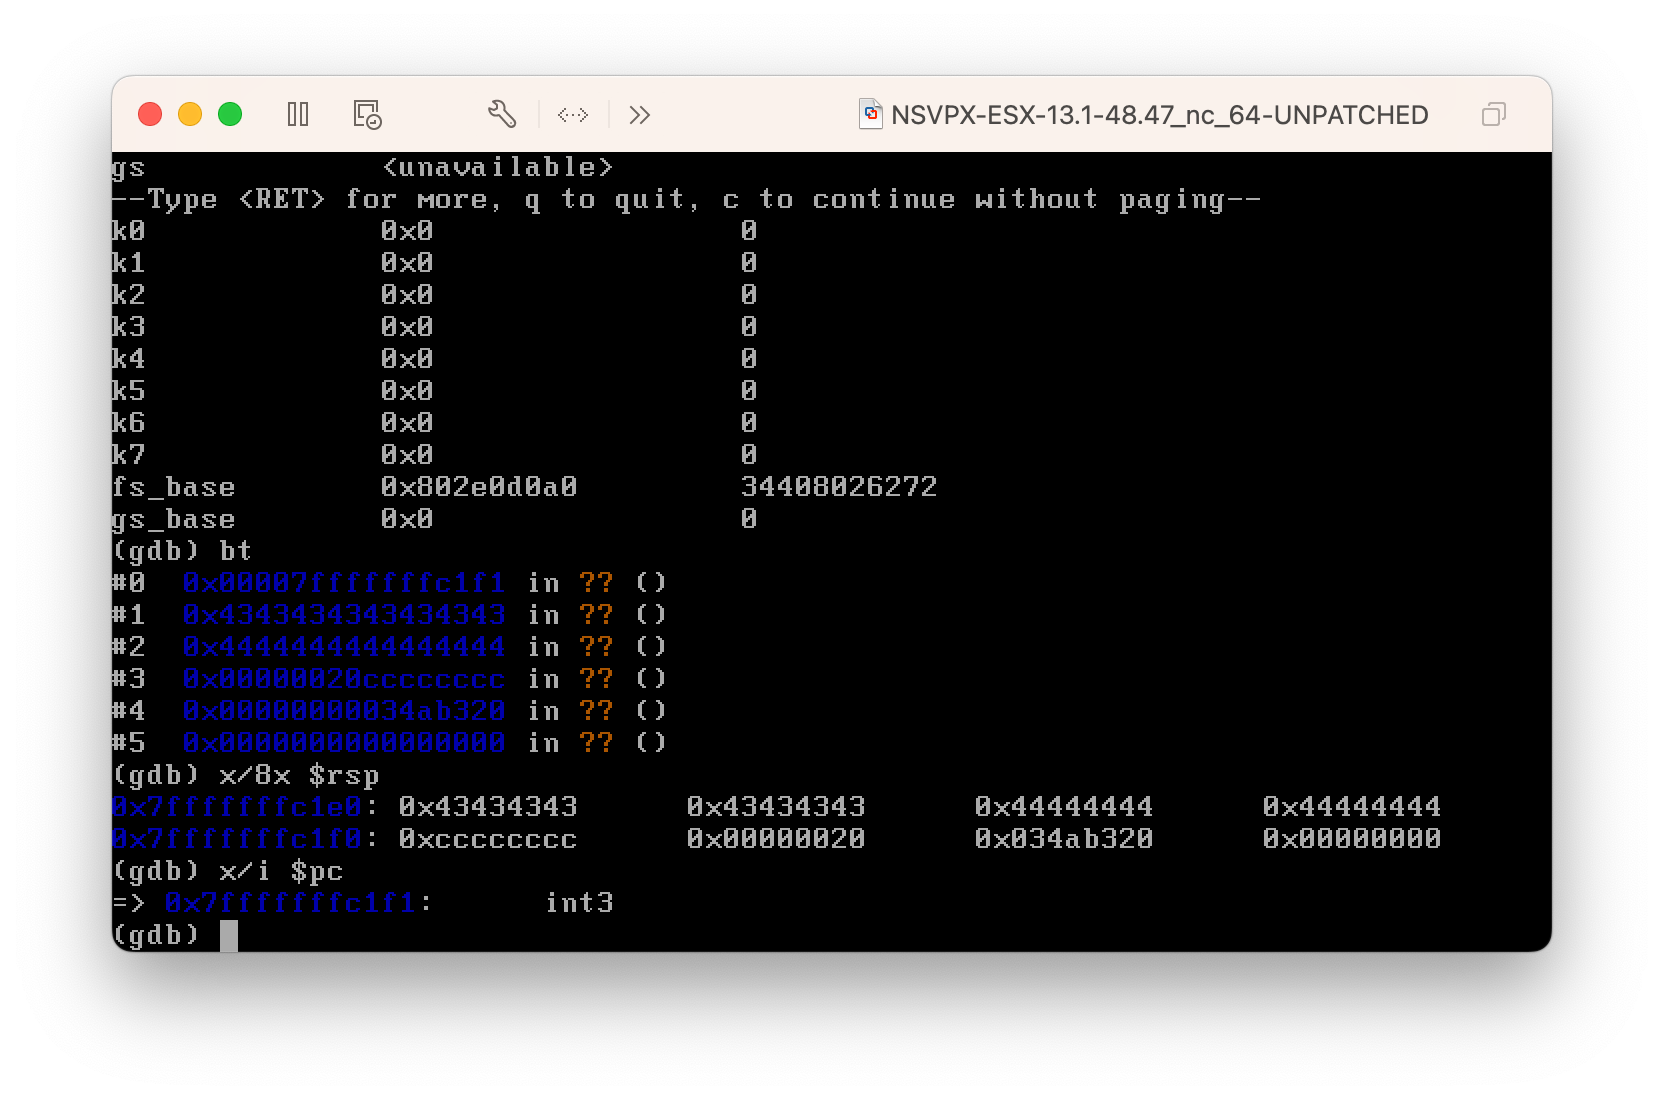Click the overlapping windows icon in the title bar
The image size is (1664, 1100).
pyautogui.click(x=1494, y=114)
